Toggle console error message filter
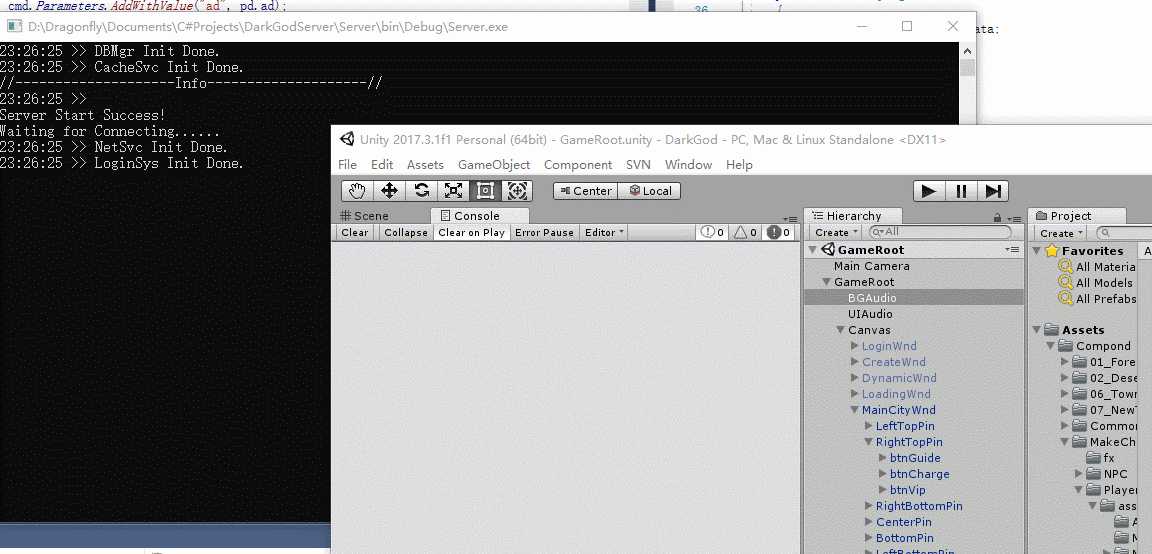 click(x=778, y=232)
